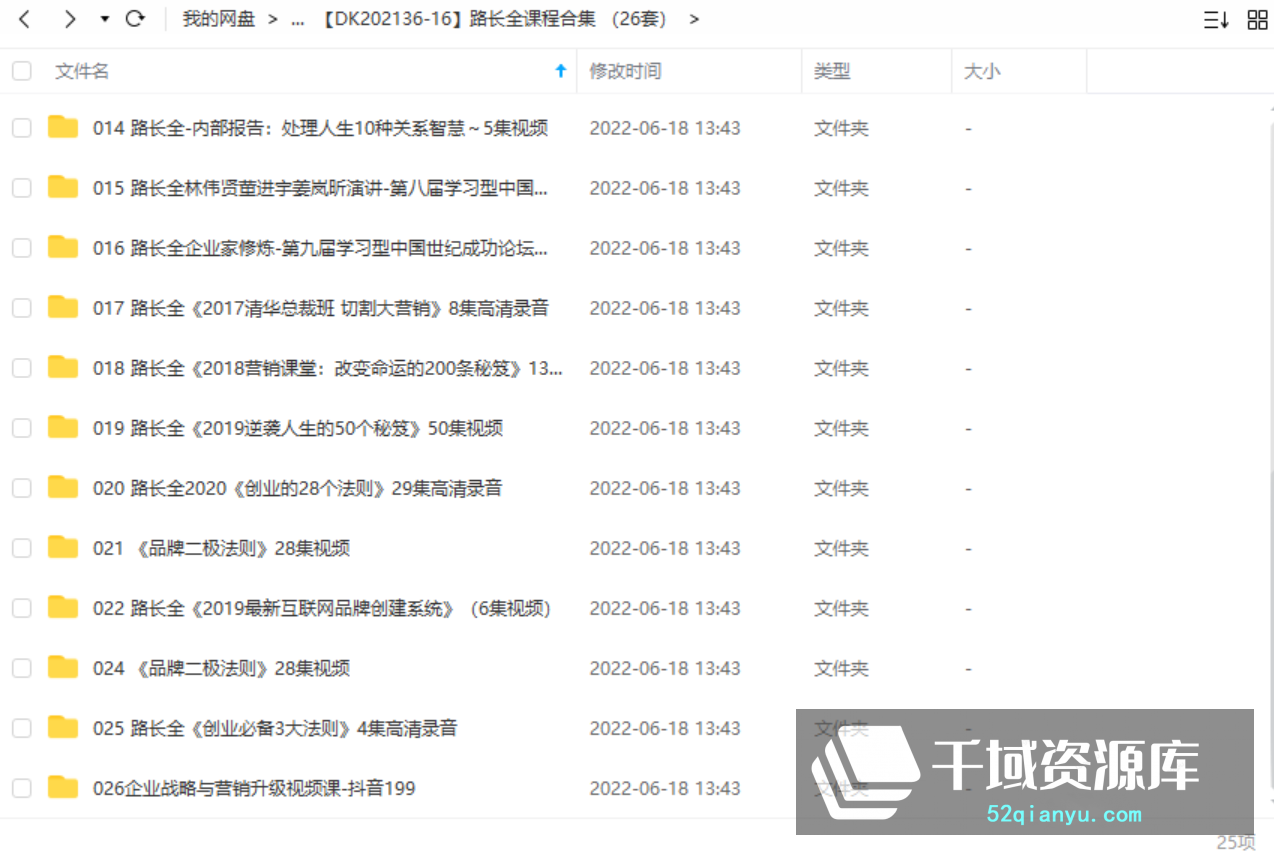Sort by 类型 column header

tap(832, 71)
